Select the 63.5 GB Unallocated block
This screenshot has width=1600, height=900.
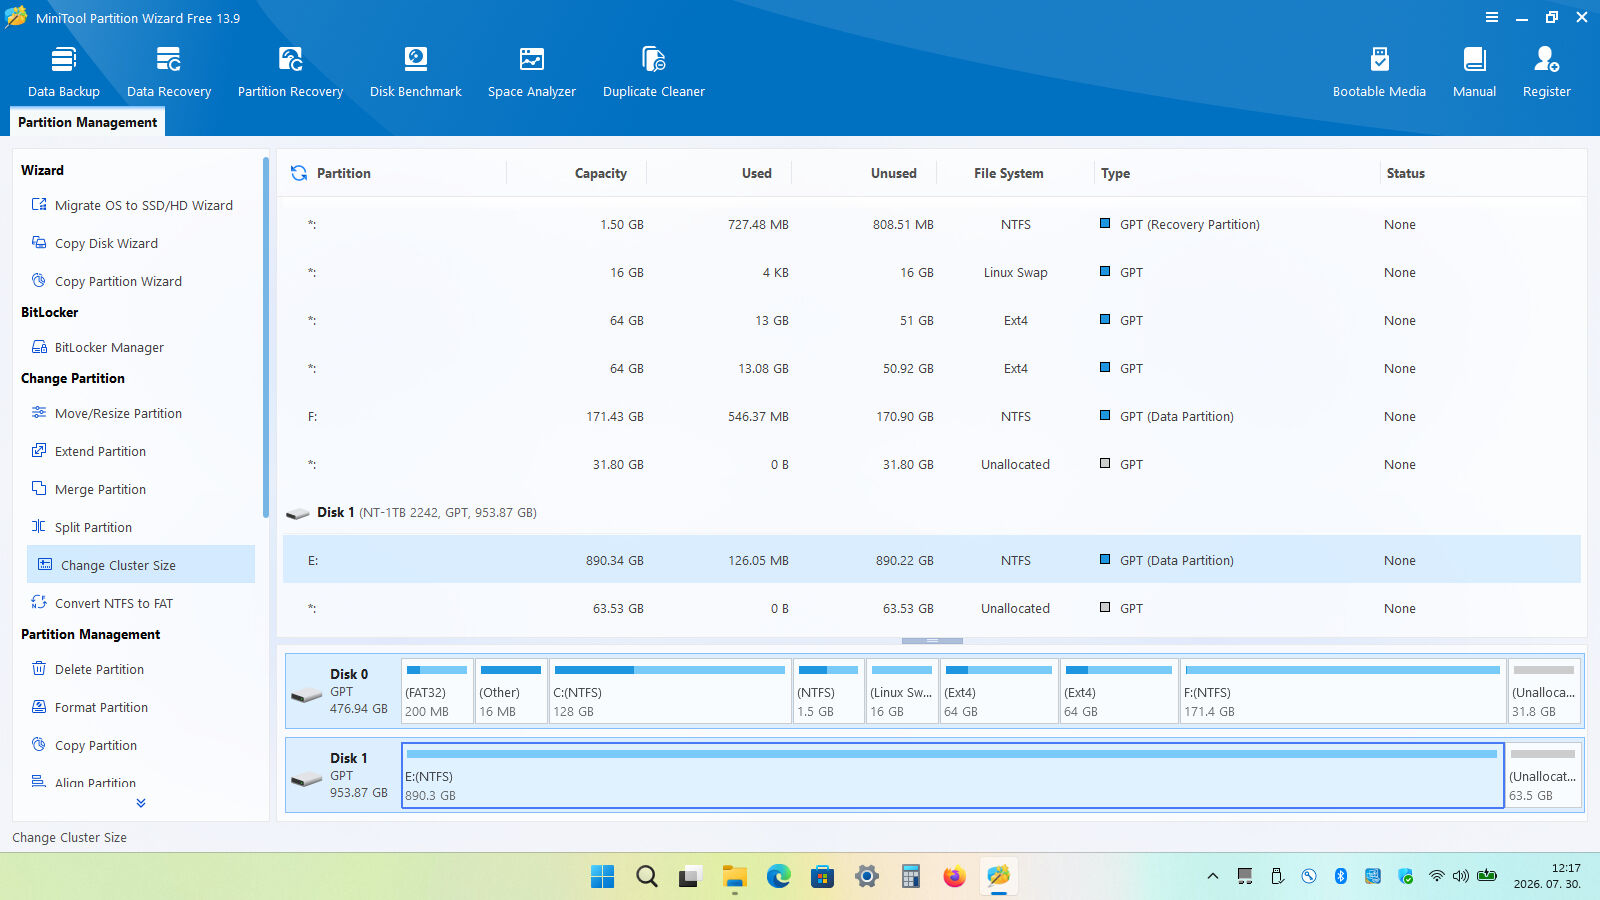click(x=1543, y=774)
